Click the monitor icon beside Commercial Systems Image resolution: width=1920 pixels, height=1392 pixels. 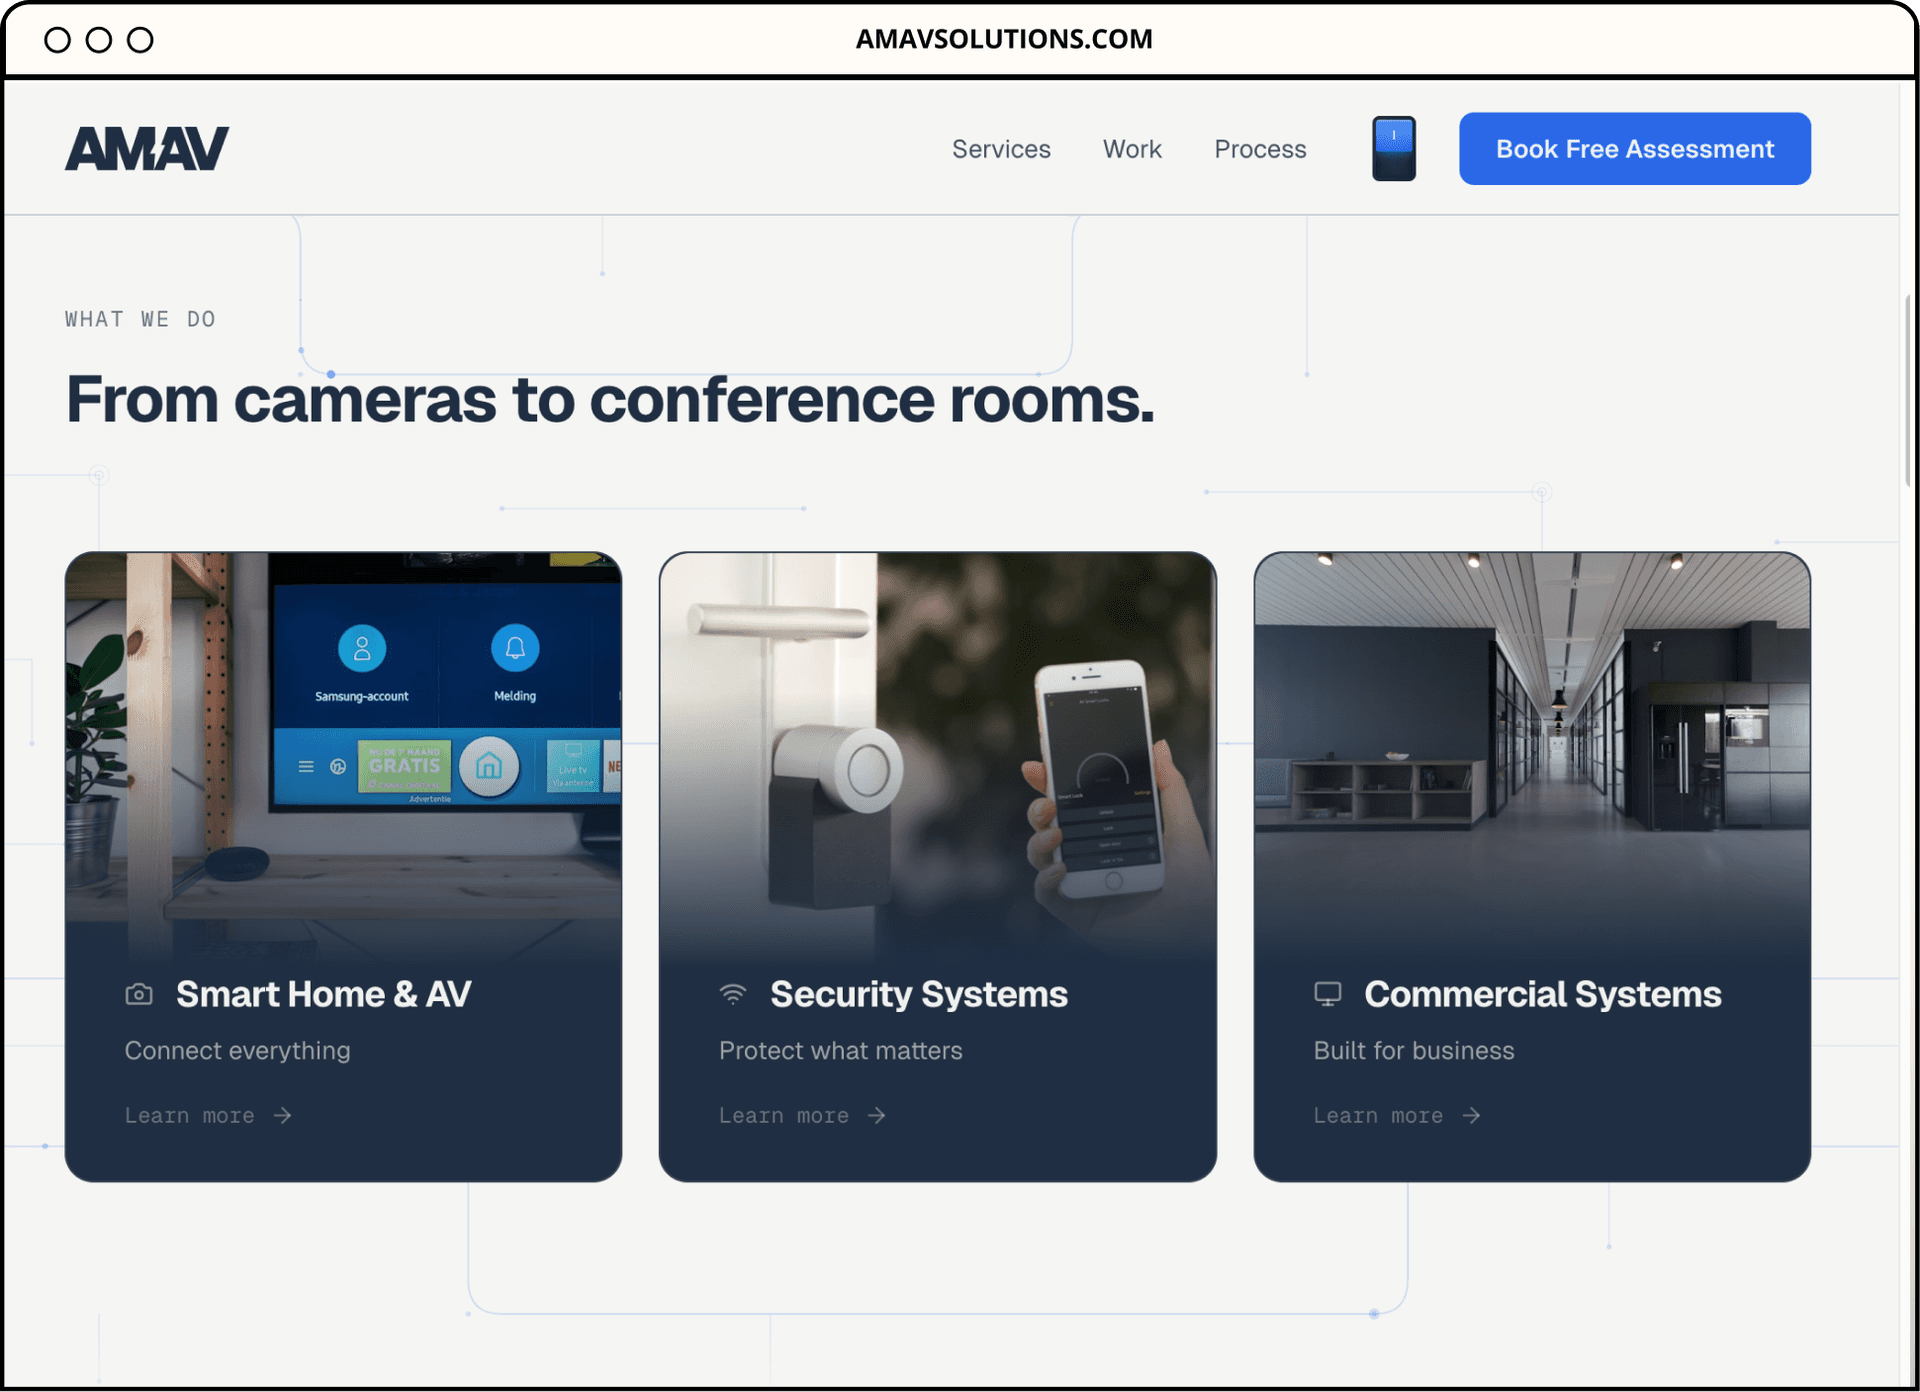tap(1327, 994)
